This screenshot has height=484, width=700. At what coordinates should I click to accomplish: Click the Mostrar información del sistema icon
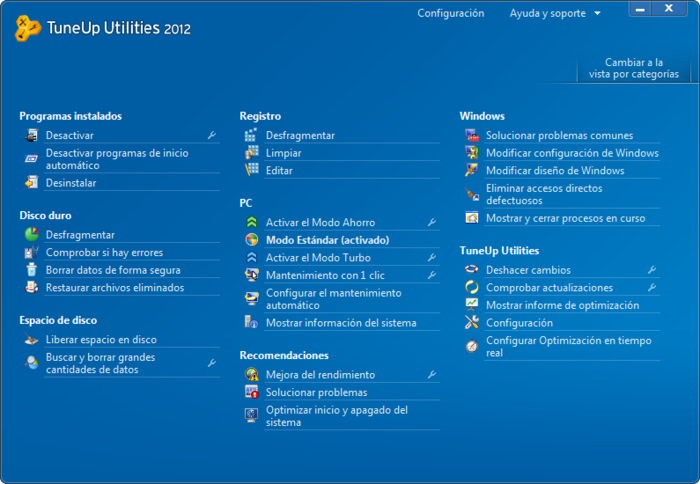(251, 322)
